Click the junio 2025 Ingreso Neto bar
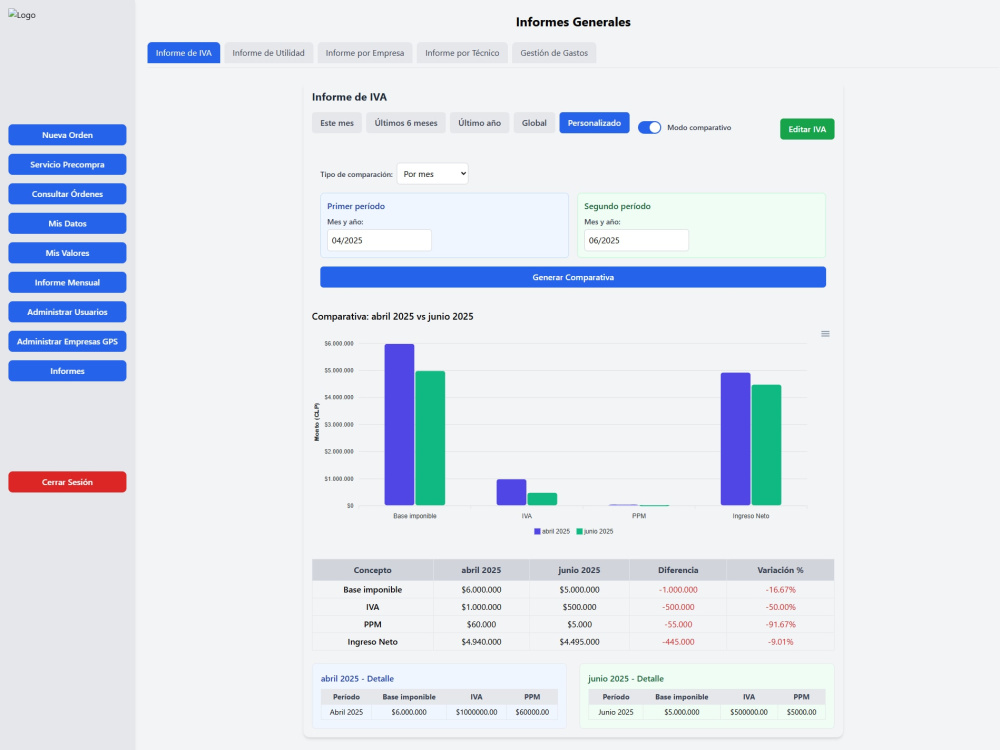This screenshot has height=750, width=1000. tap(766, 445)
